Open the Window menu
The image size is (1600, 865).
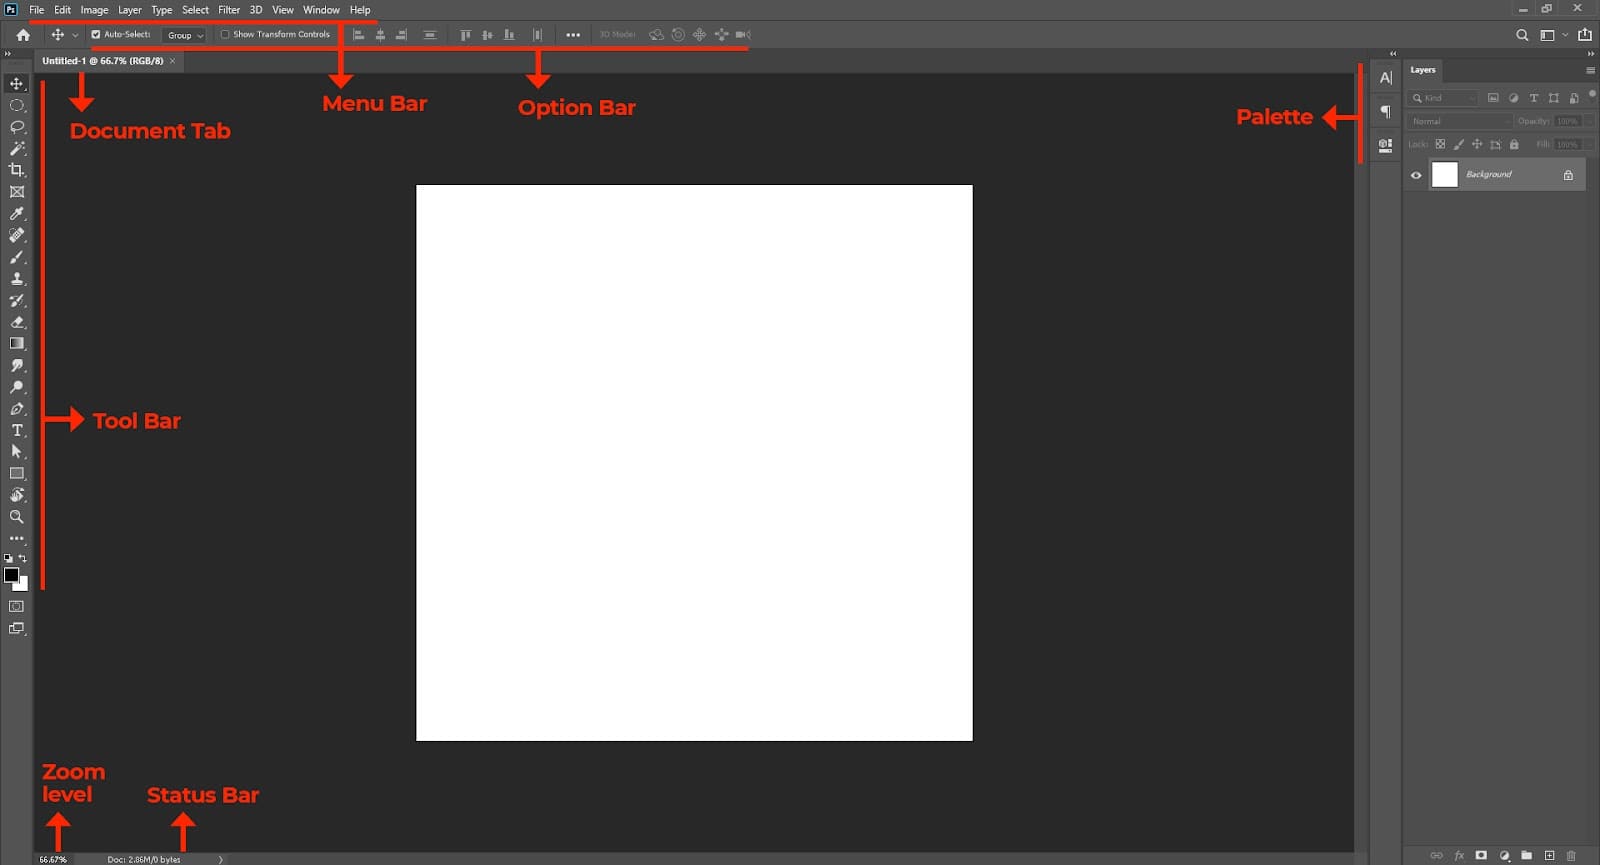click(321, 10)
